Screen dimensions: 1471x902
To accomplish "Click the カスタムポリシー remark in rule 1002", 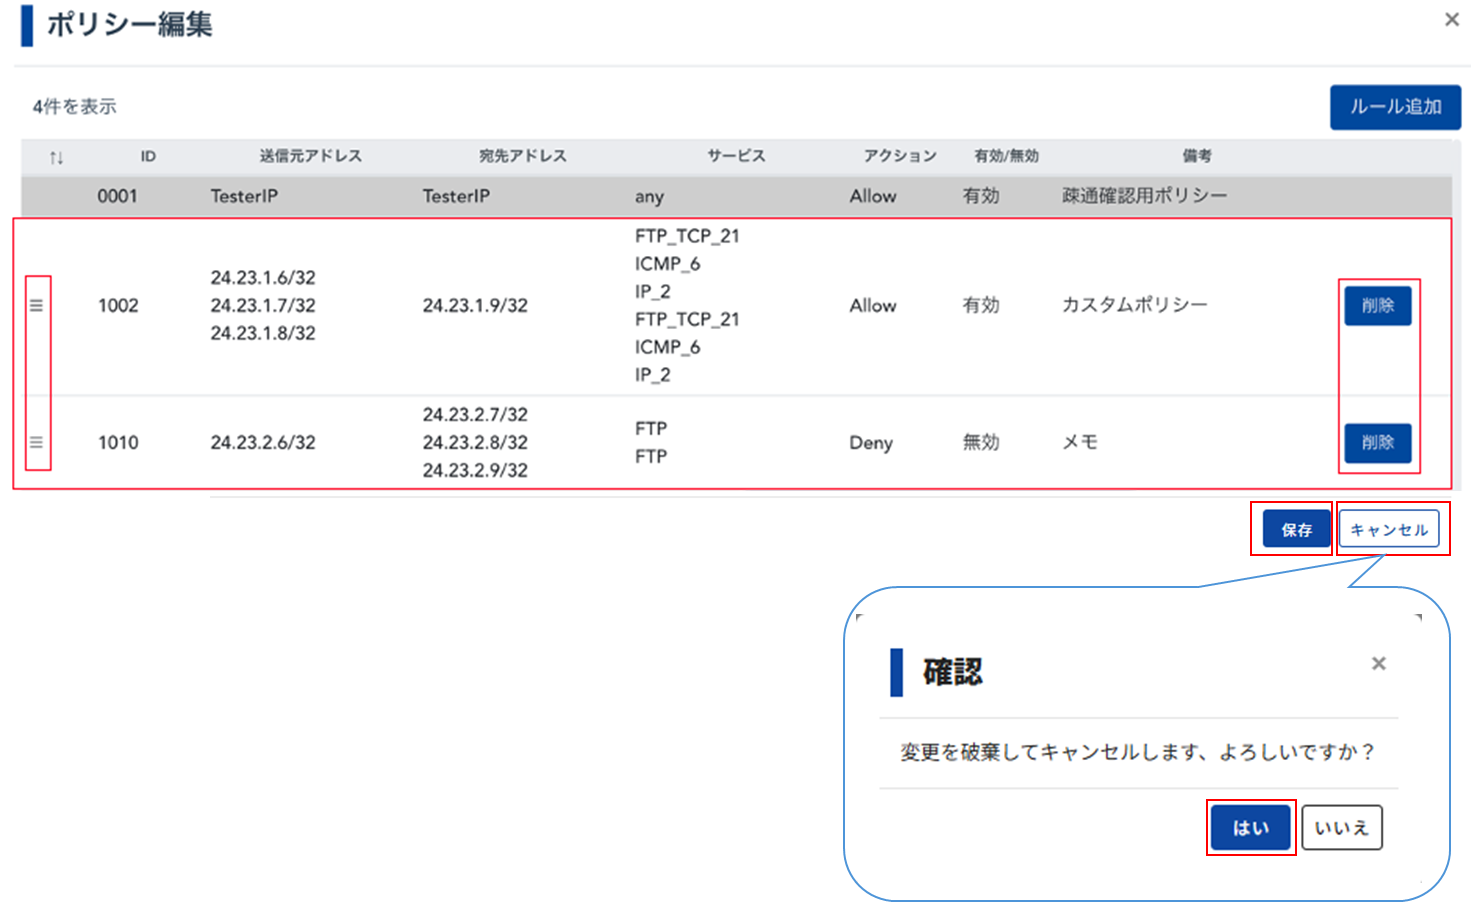I will pyautogui.click(x=1134, y=305).
